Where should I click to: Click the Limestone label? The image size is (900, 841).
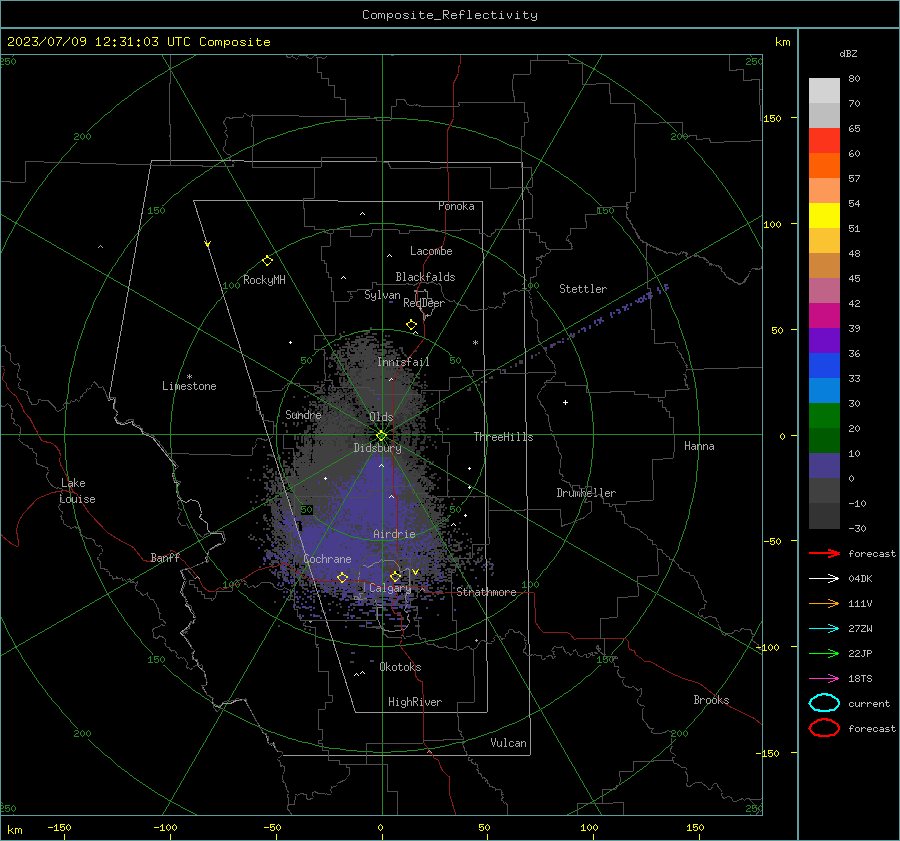pyautogui.click(x=189, y=386)
